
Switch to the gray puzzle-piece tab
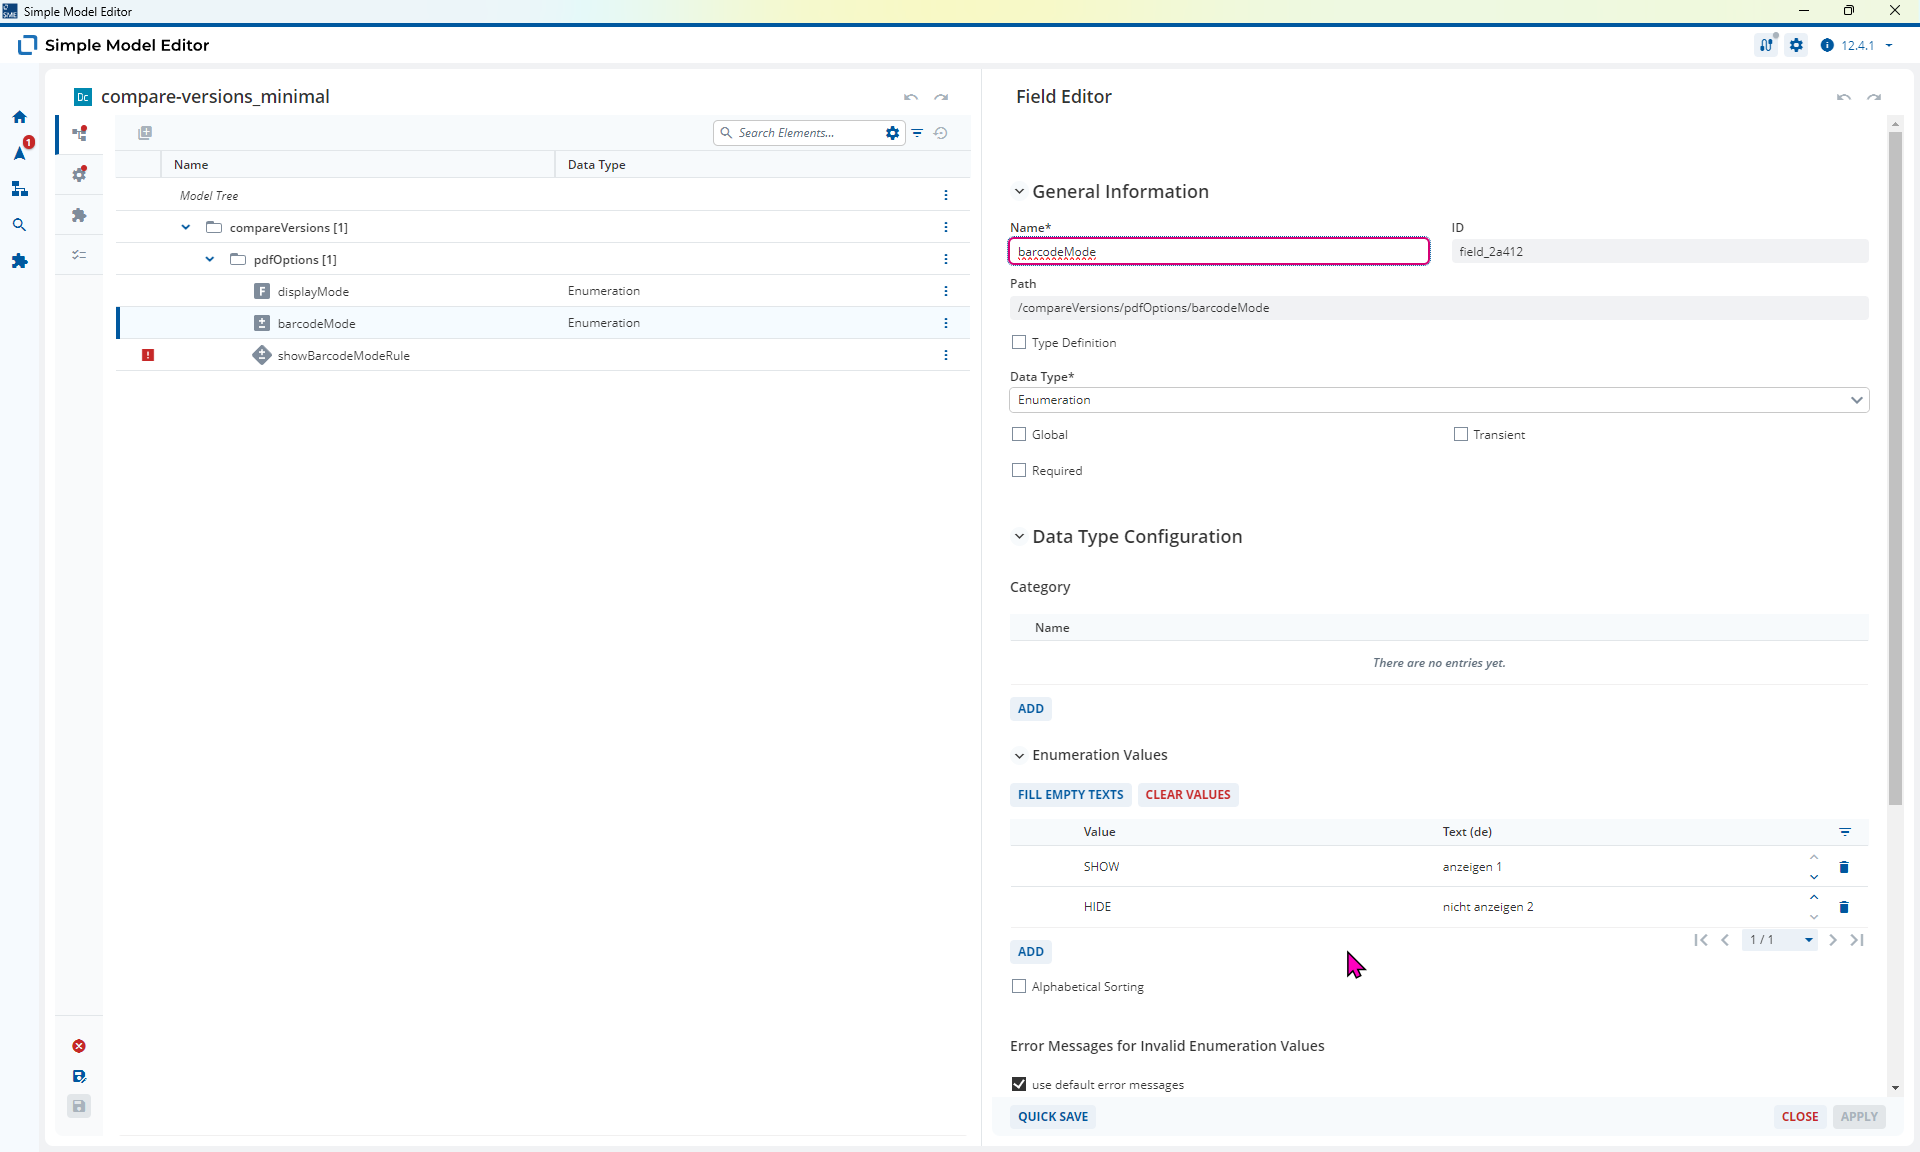[80, 215]
